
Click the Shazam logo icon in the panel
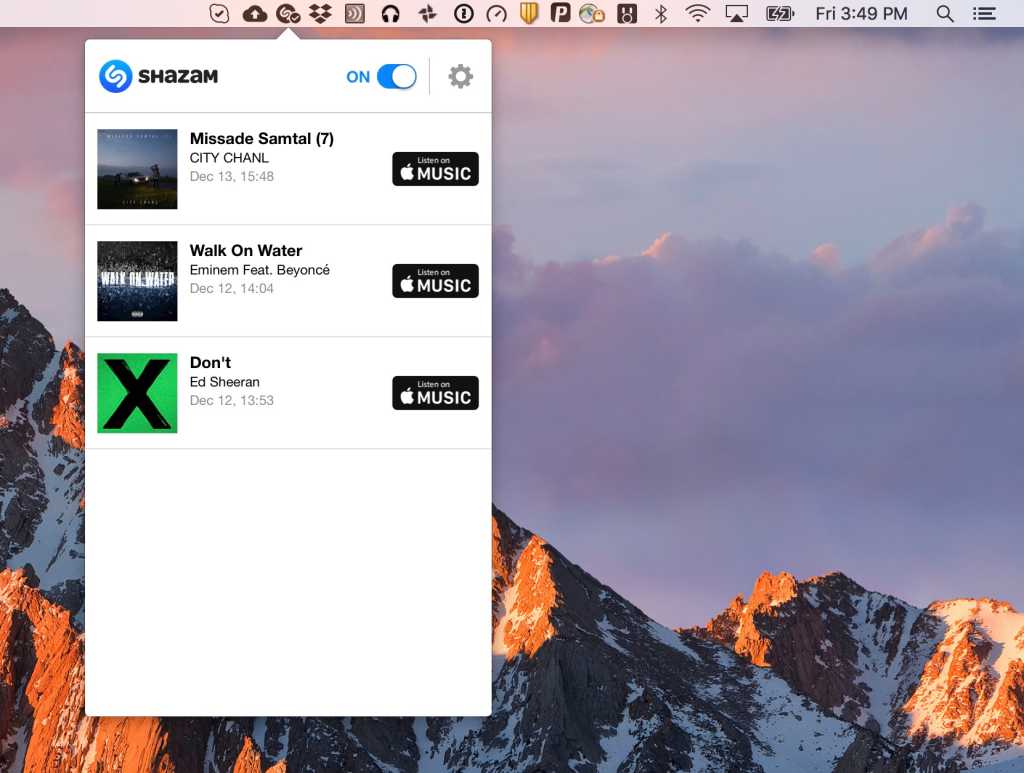(x=116, y=76)
